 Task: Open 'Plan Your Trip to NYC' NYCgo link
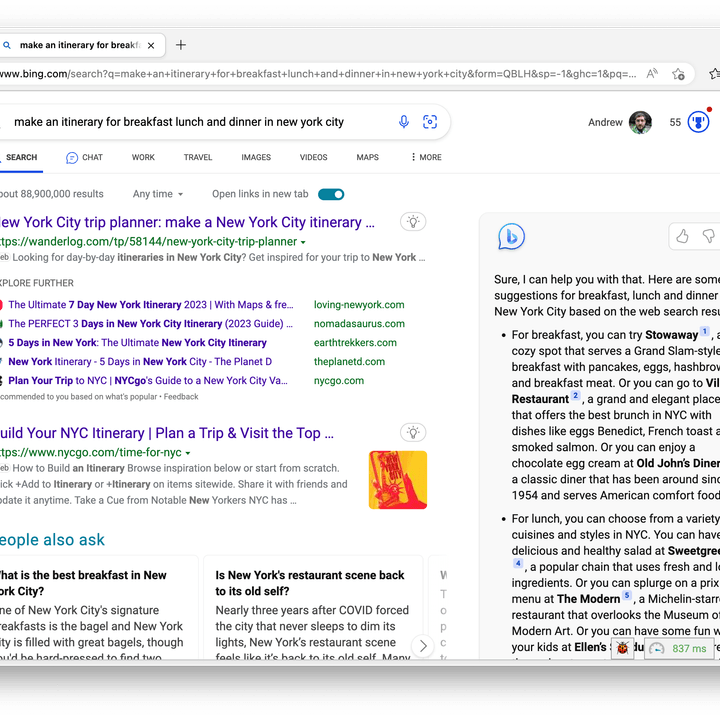point(148,381)
